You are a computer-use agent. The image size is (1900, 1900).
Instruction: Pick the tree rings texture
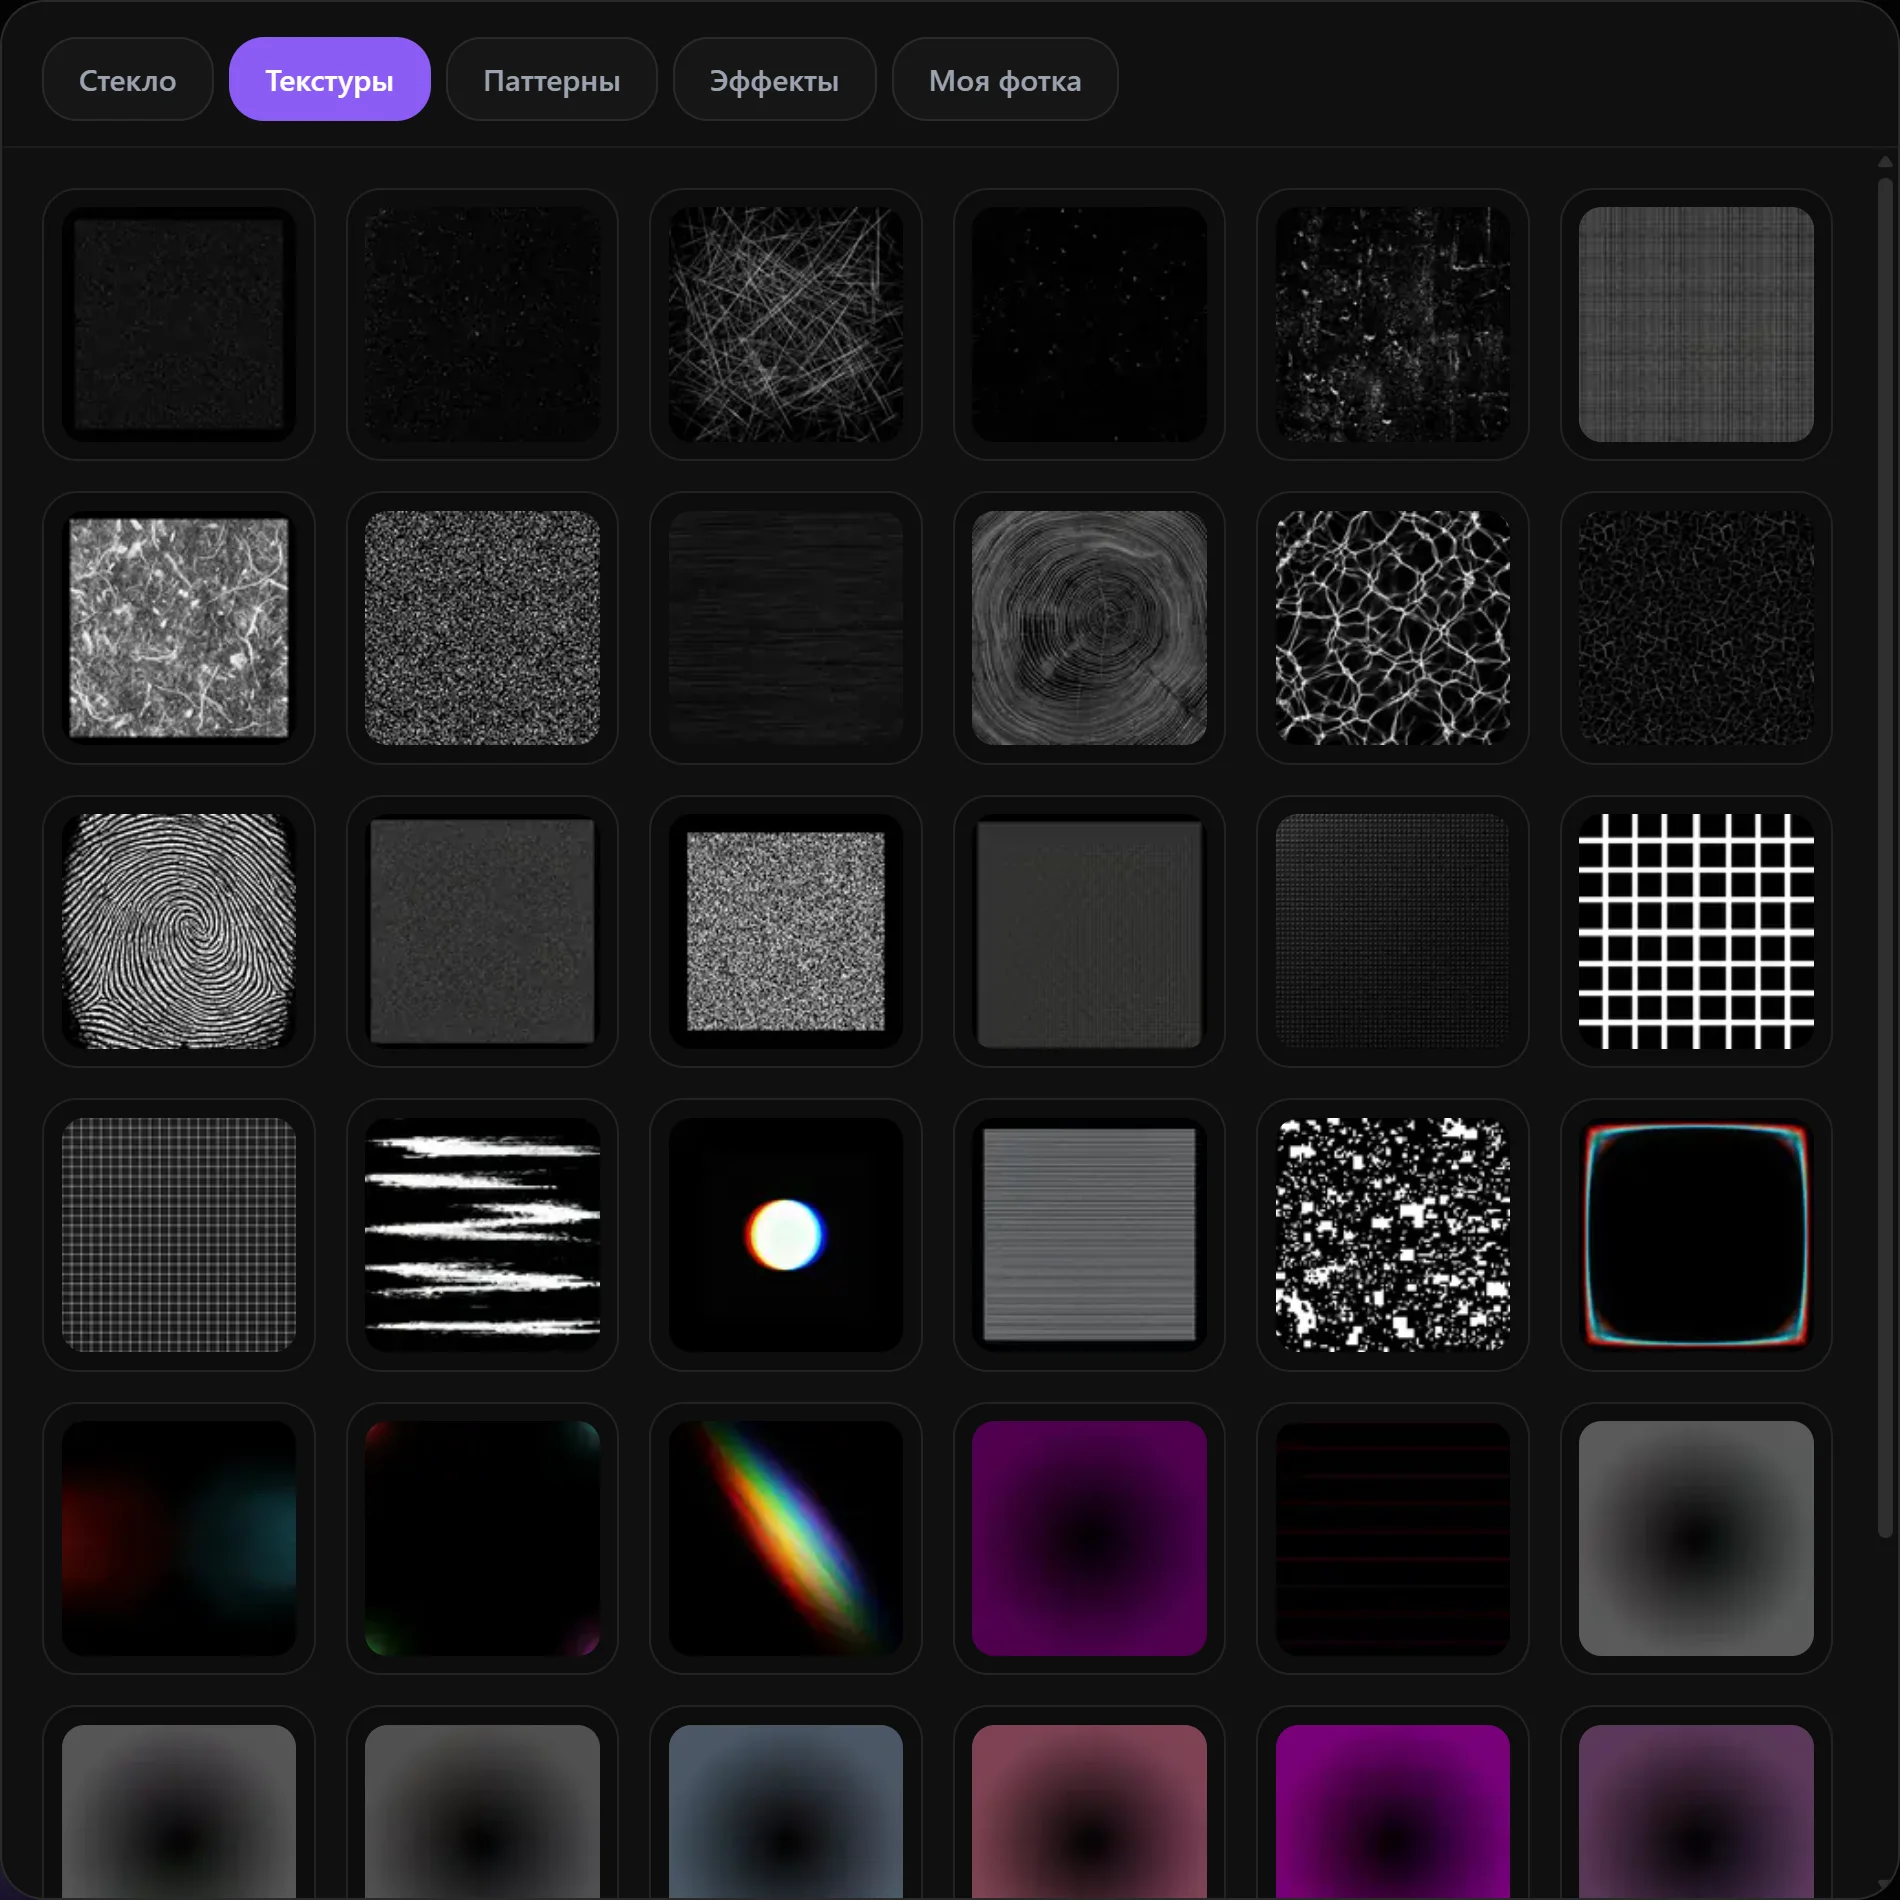[x=1089, y=628]
